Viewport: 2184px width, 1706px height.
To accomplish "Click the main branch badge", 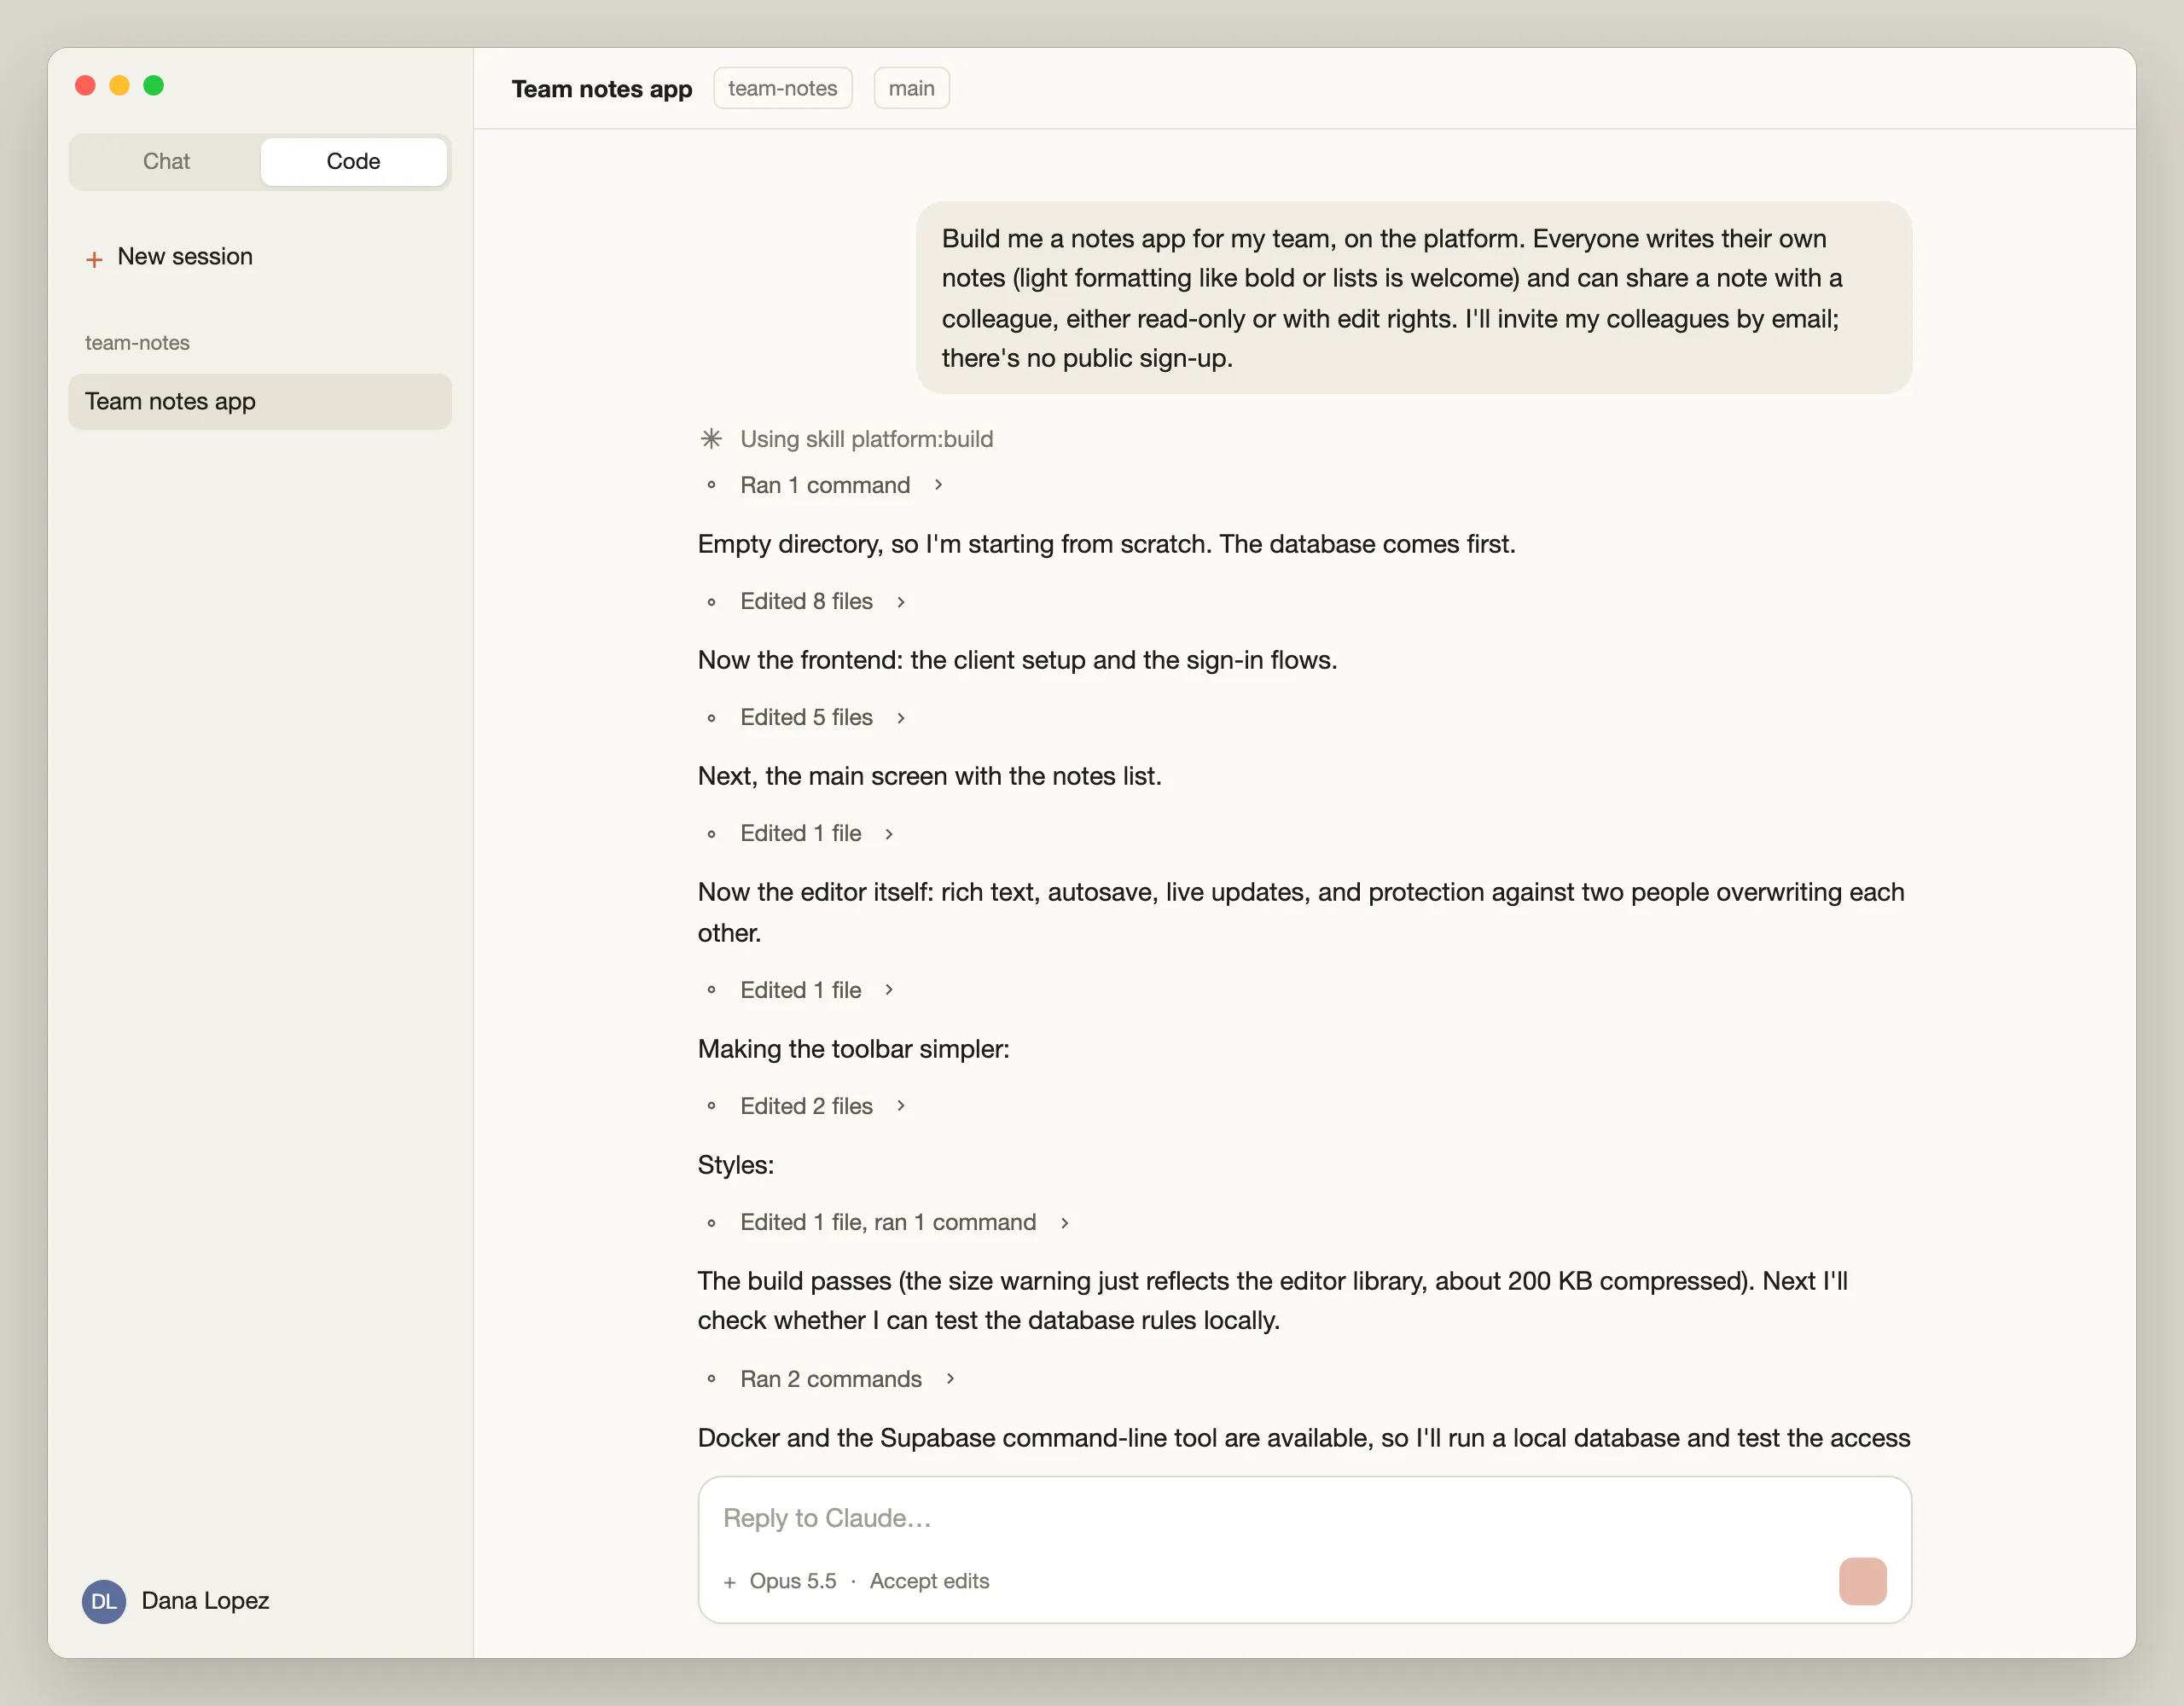I will 911,88.
